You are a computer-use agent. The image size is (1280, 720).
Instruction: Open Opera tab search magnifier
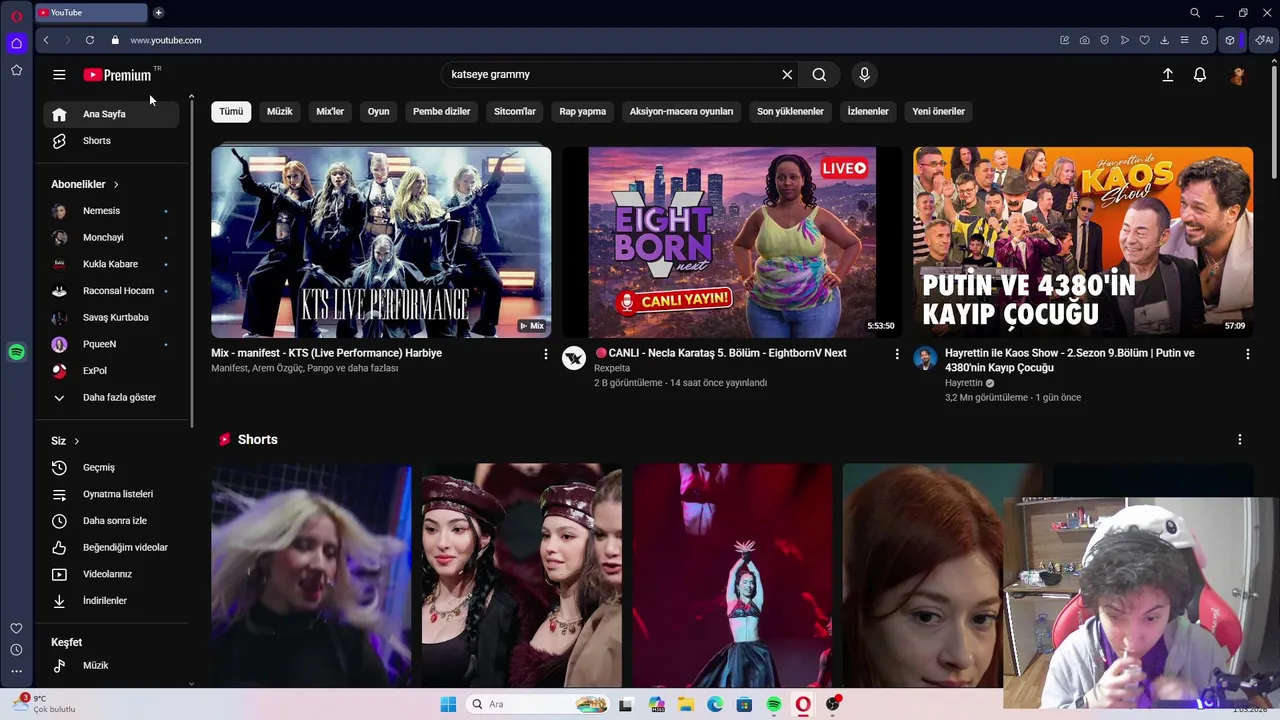point(1195,13)
